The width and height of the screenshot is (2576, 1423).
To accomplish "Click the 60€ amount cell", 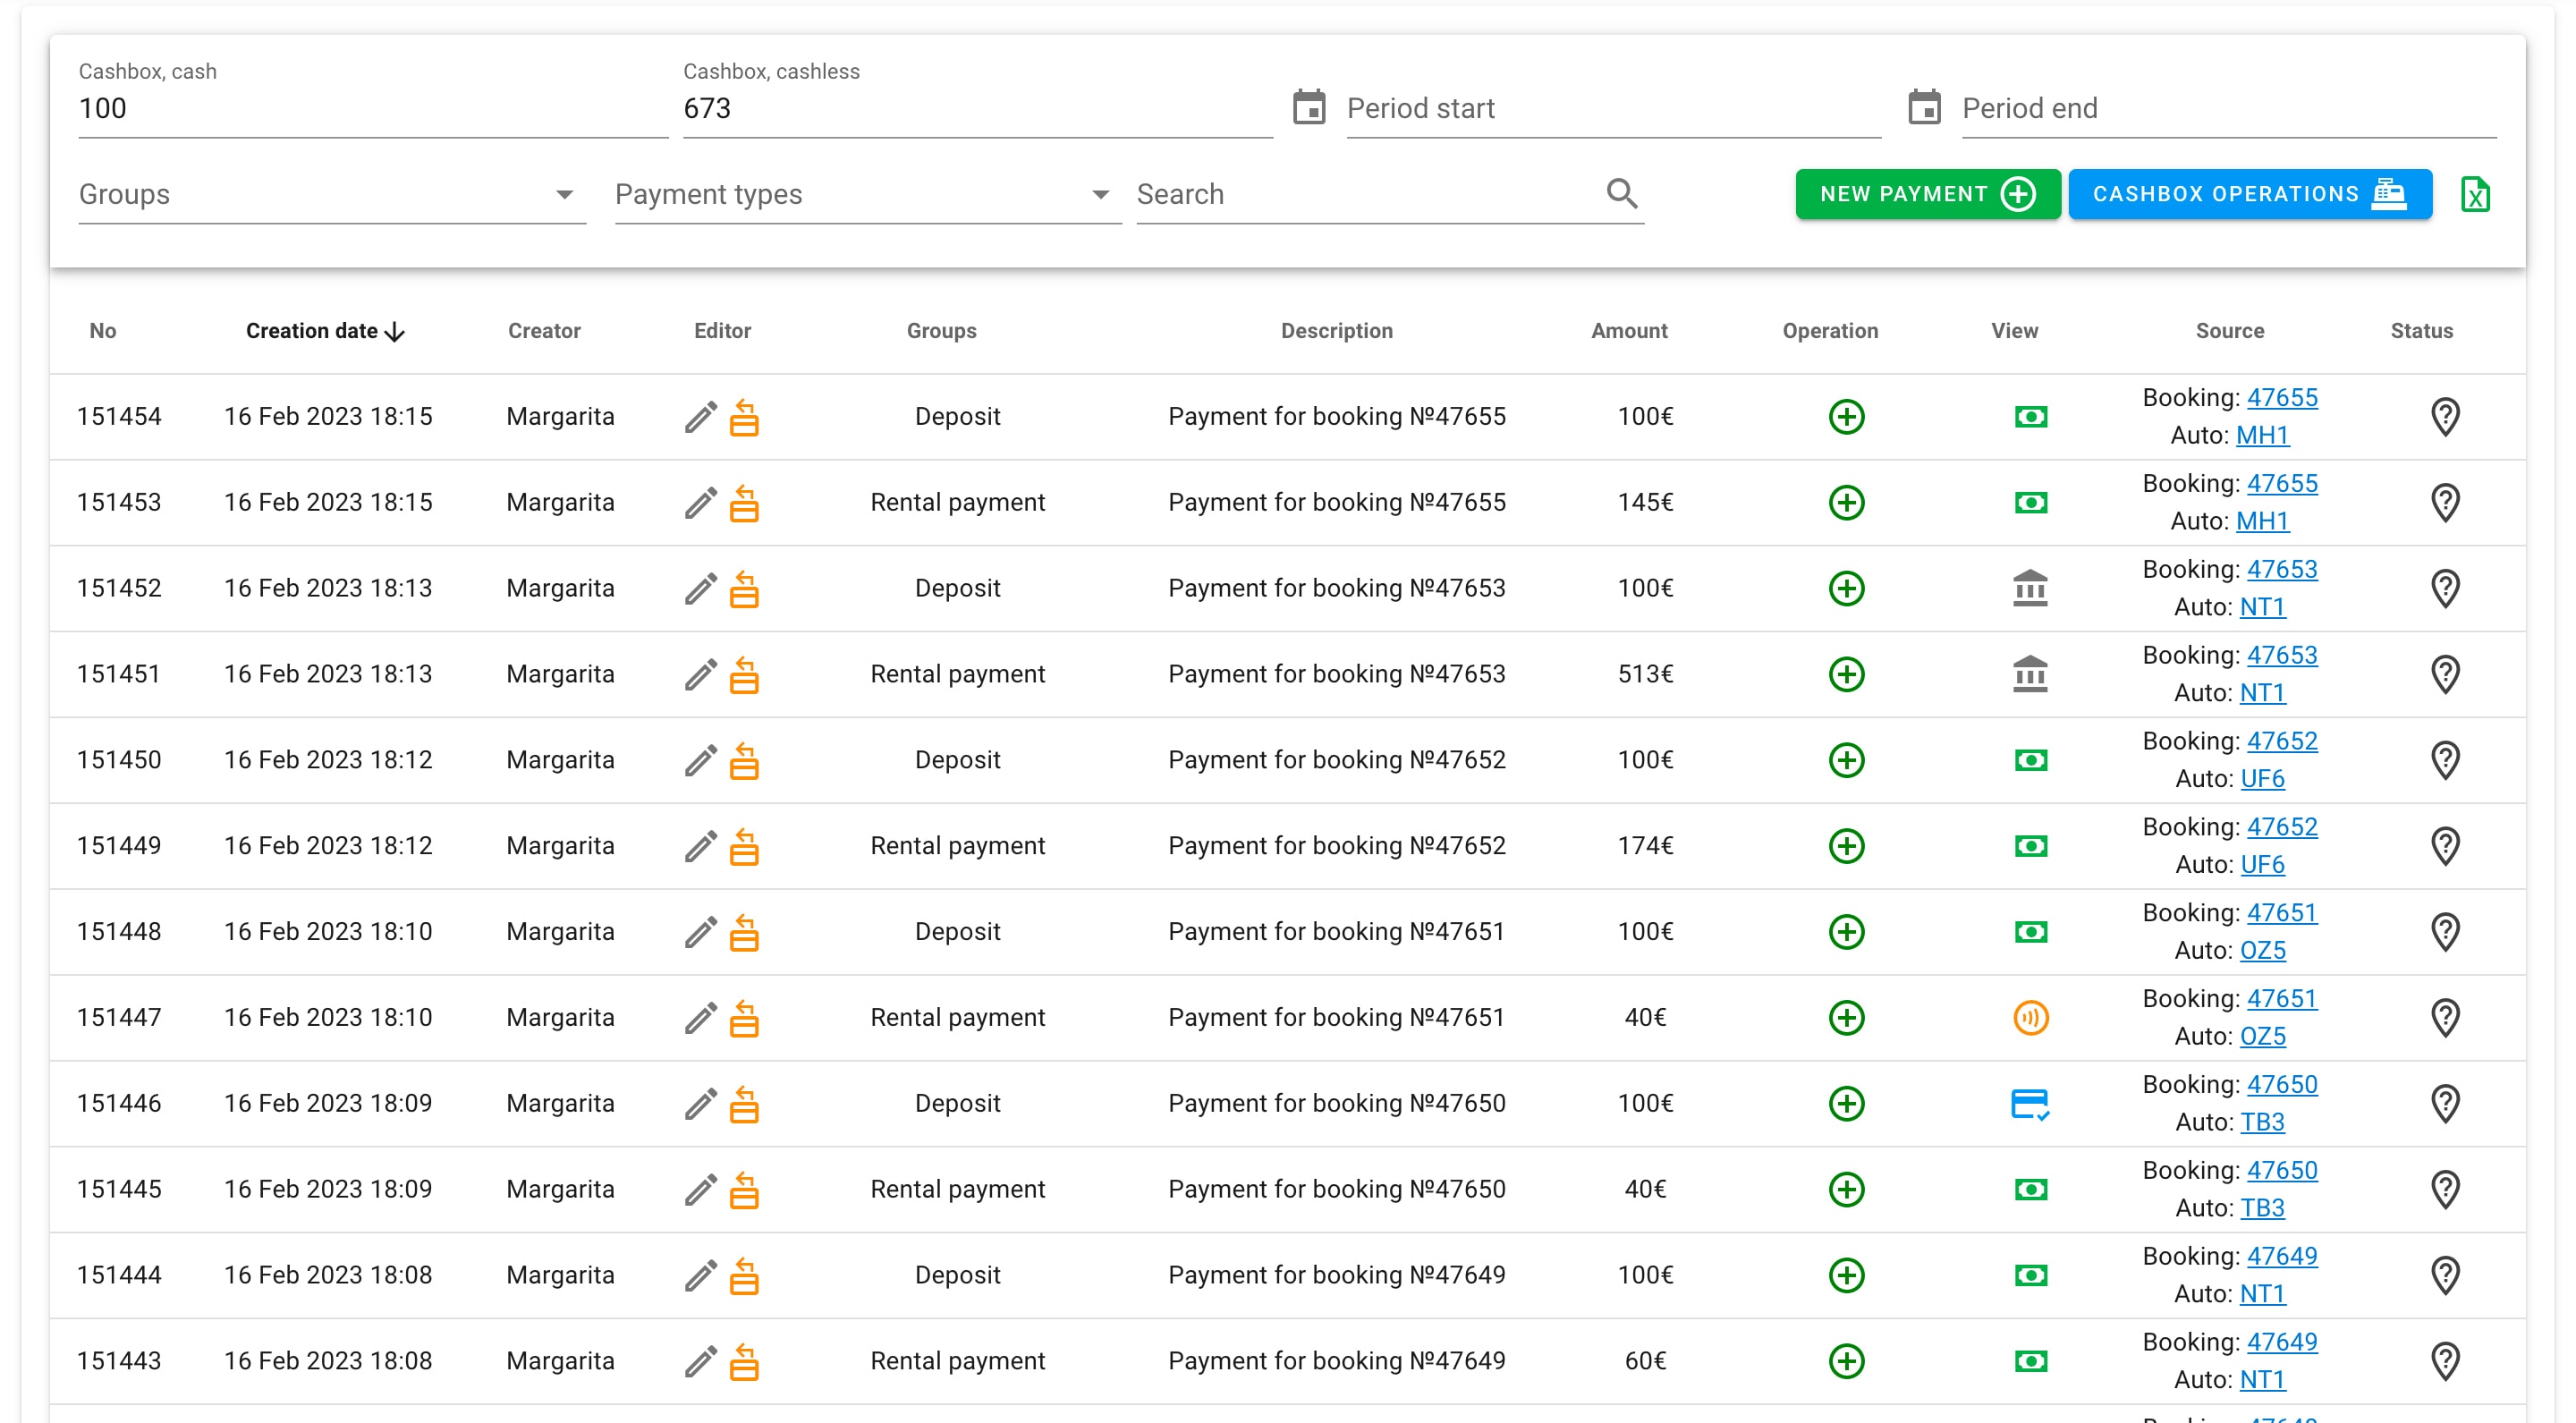I will [x=1645, y=1362].
